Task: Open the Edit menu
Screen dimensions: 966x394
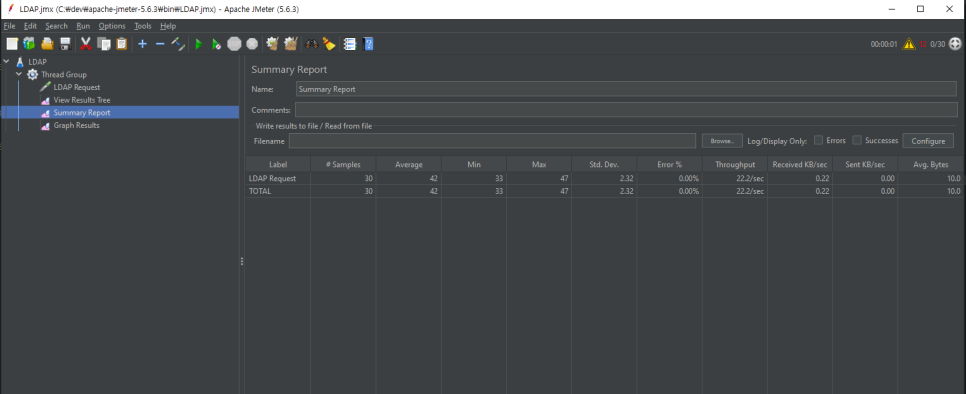Action: pyautogui.click(x=31, y=26)
